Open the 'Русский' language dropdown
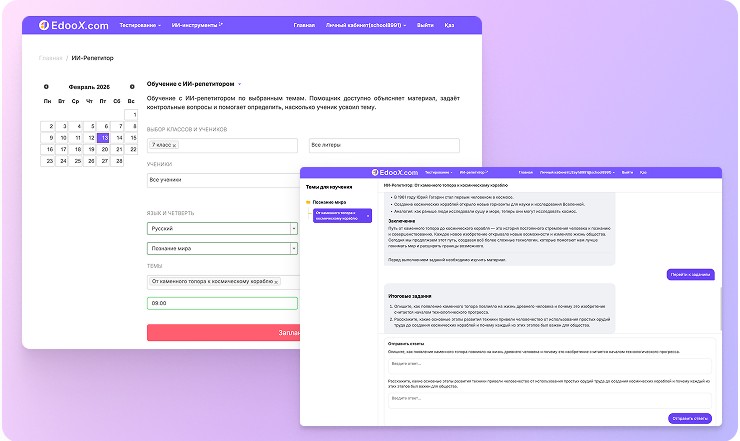 point(222,229)
